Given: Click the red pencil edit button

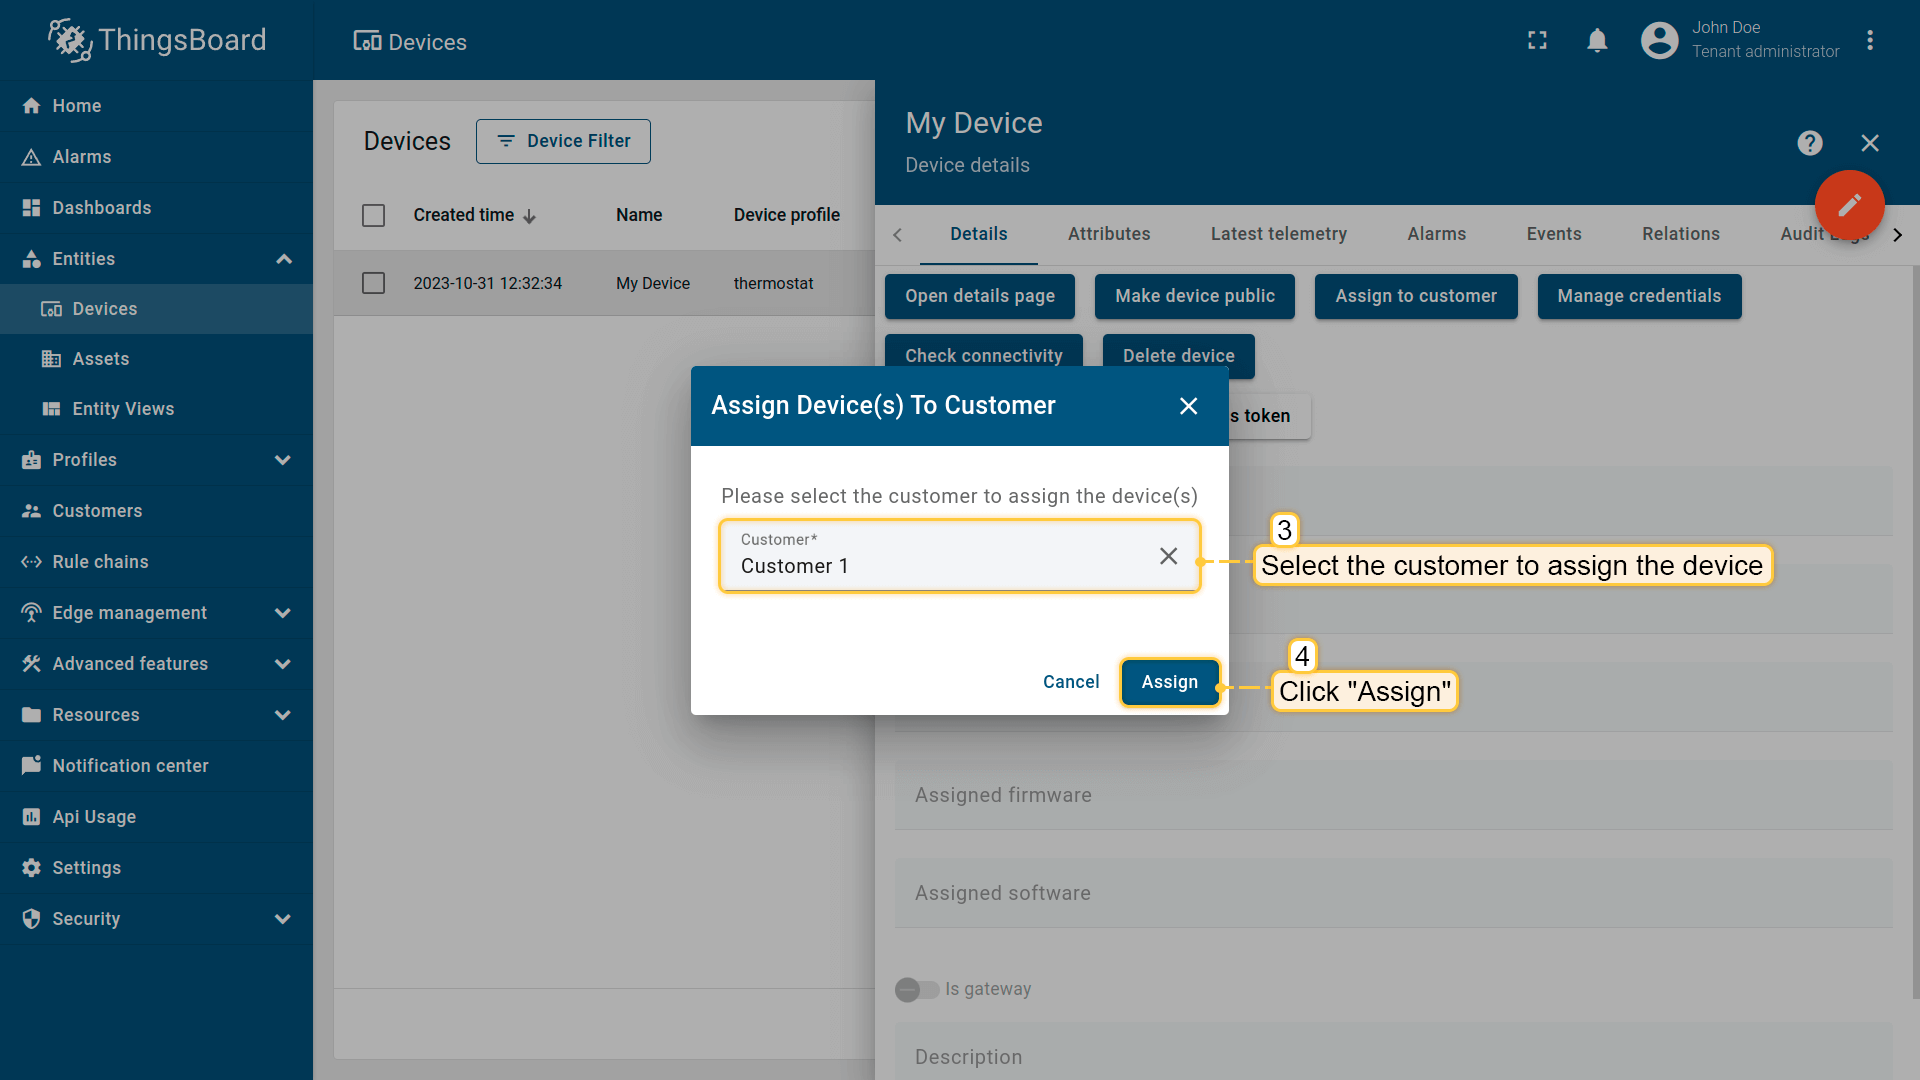Looking at the screenshot, I should coord(1849,205).
